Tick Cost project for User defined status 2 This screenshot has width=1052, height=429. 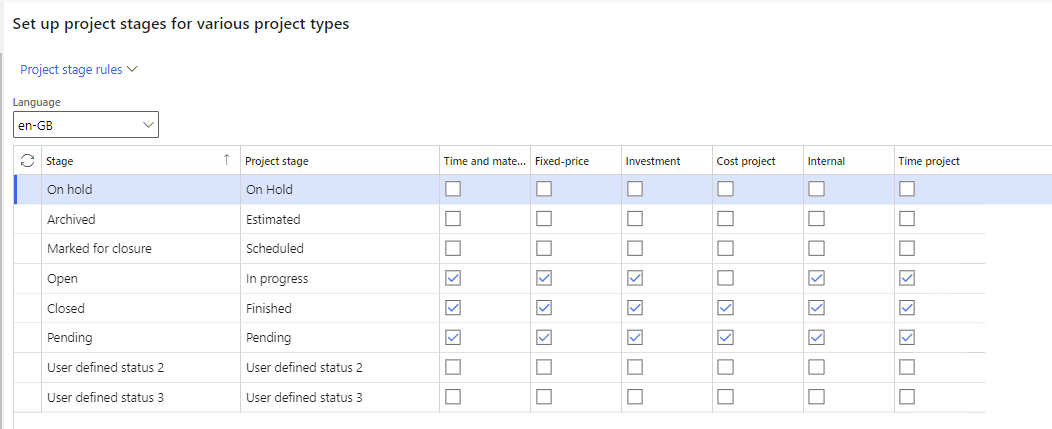pos(725,367)
